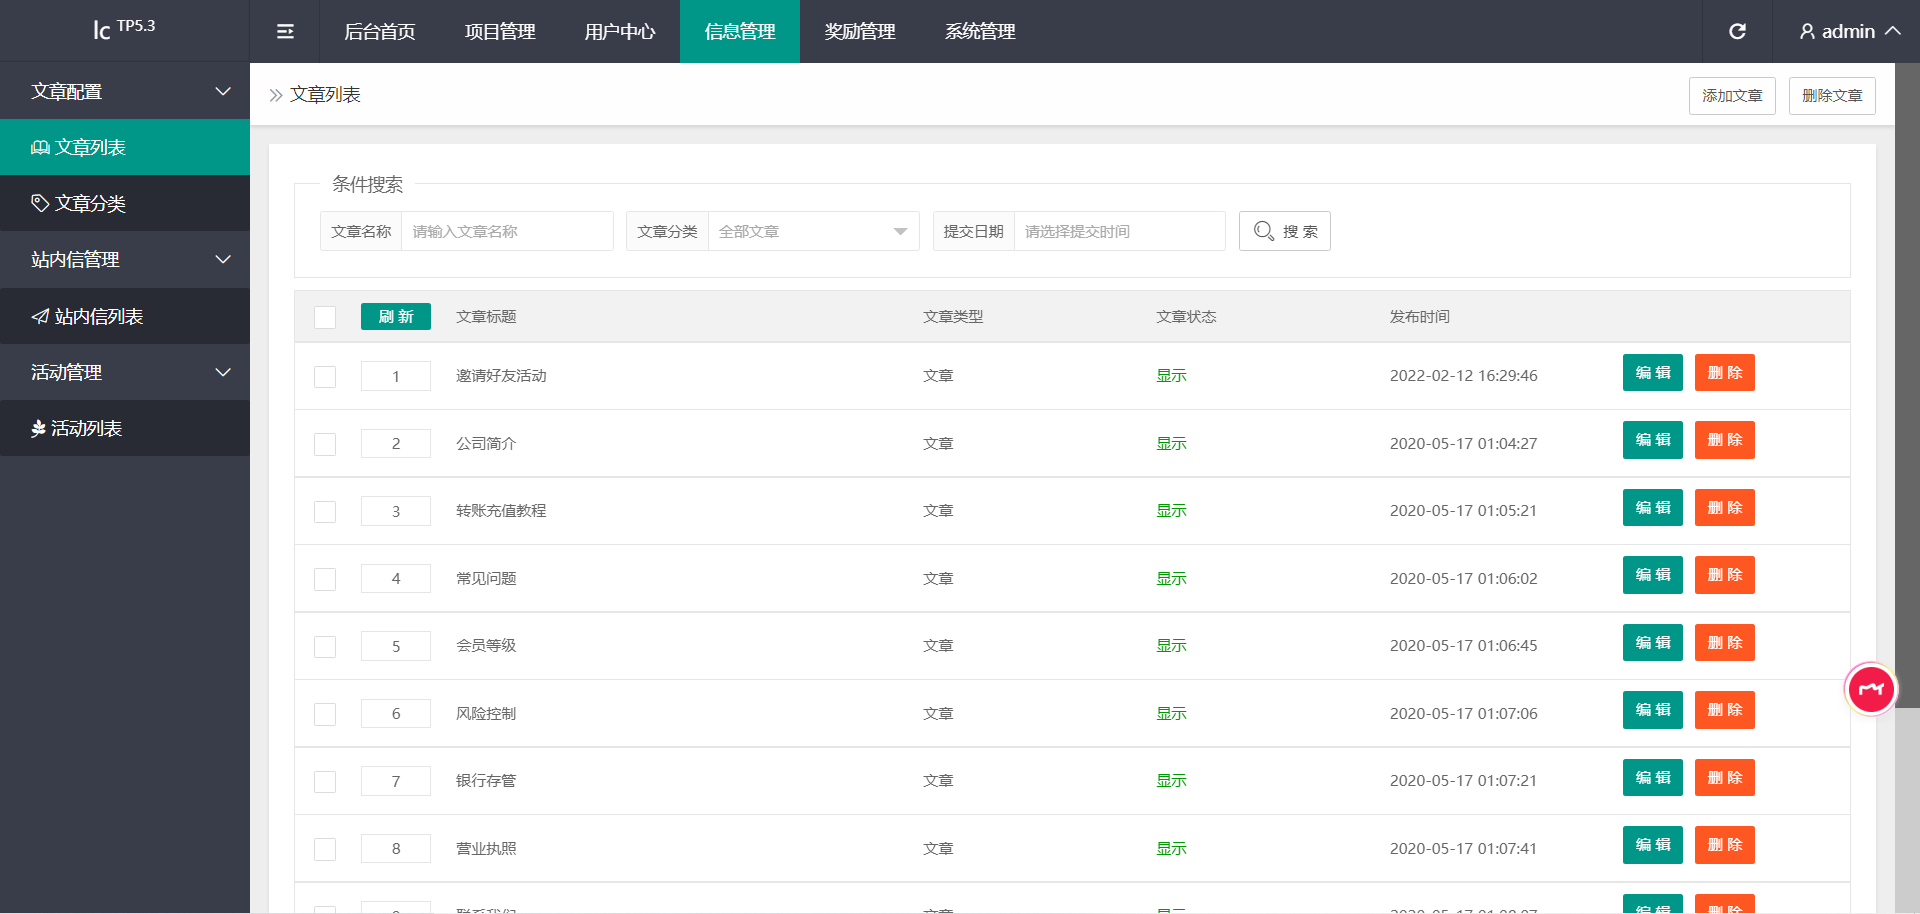Expand the admin user menu
The height and width of the screenshot is (914, 1920).
pos(1849,32)
